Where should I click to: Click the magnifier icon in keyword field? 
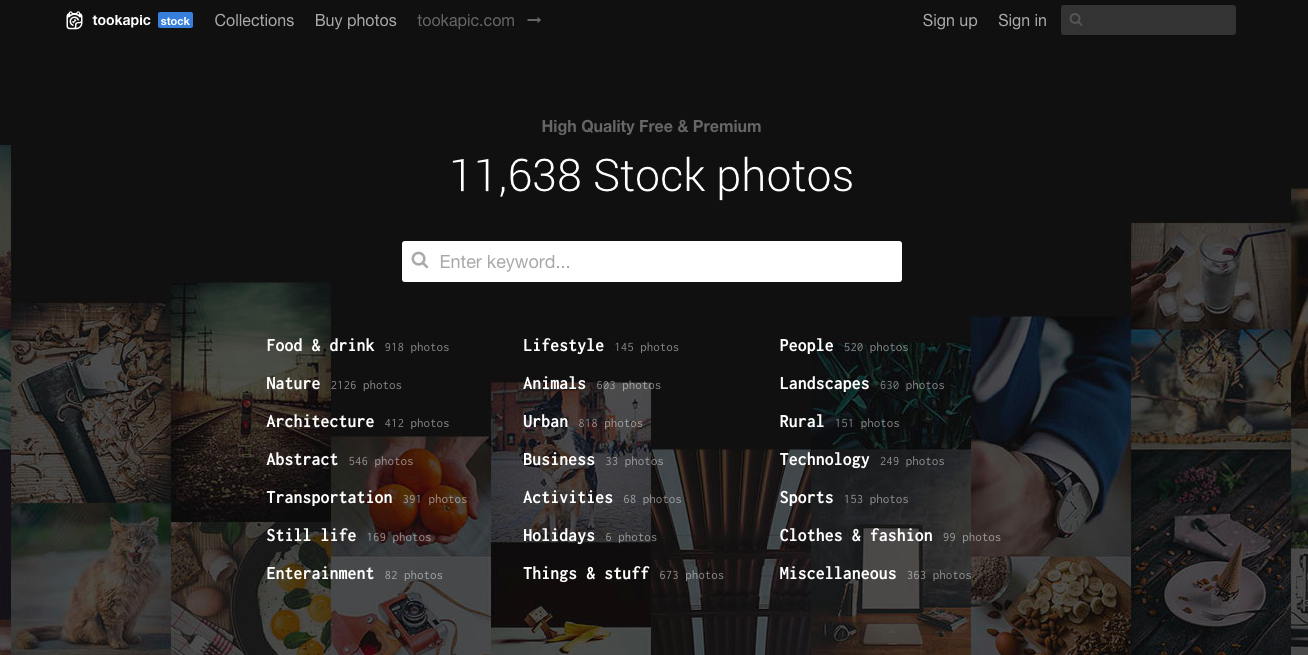420,261
